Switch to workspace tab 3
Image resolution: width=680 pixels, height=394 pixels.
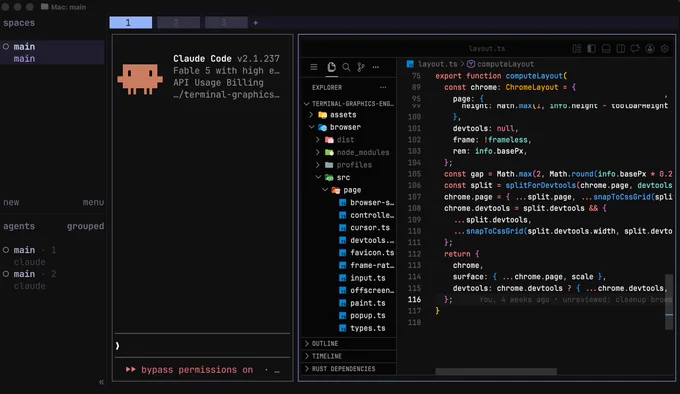226,23
